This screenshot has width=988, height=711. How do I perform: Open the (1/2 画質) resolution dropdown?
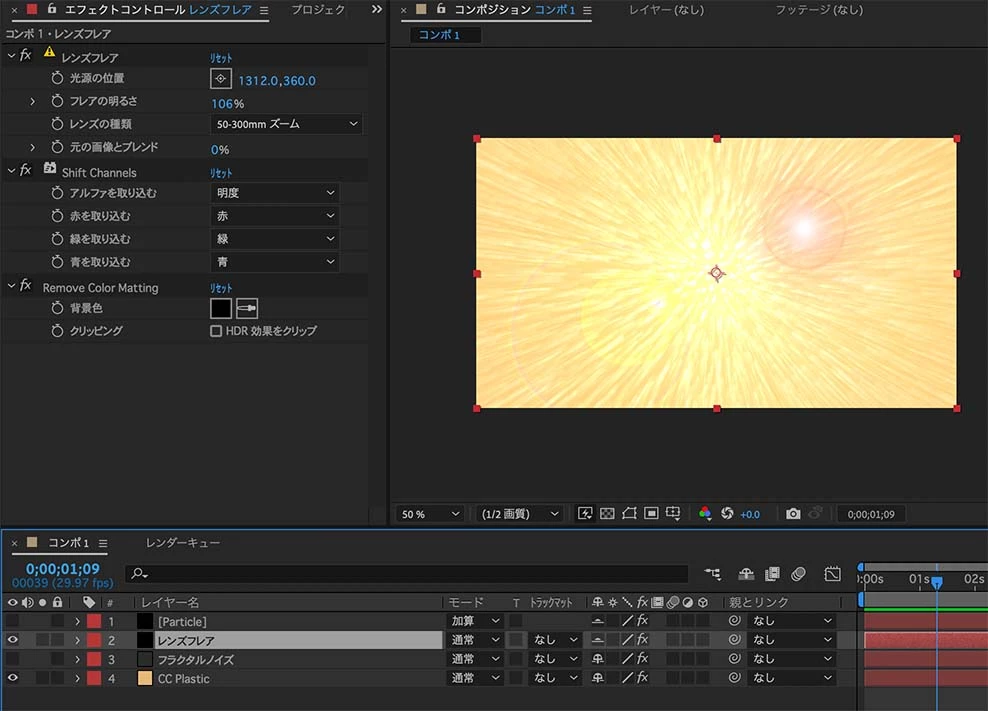pyautogui.click(x=520, y=514)
